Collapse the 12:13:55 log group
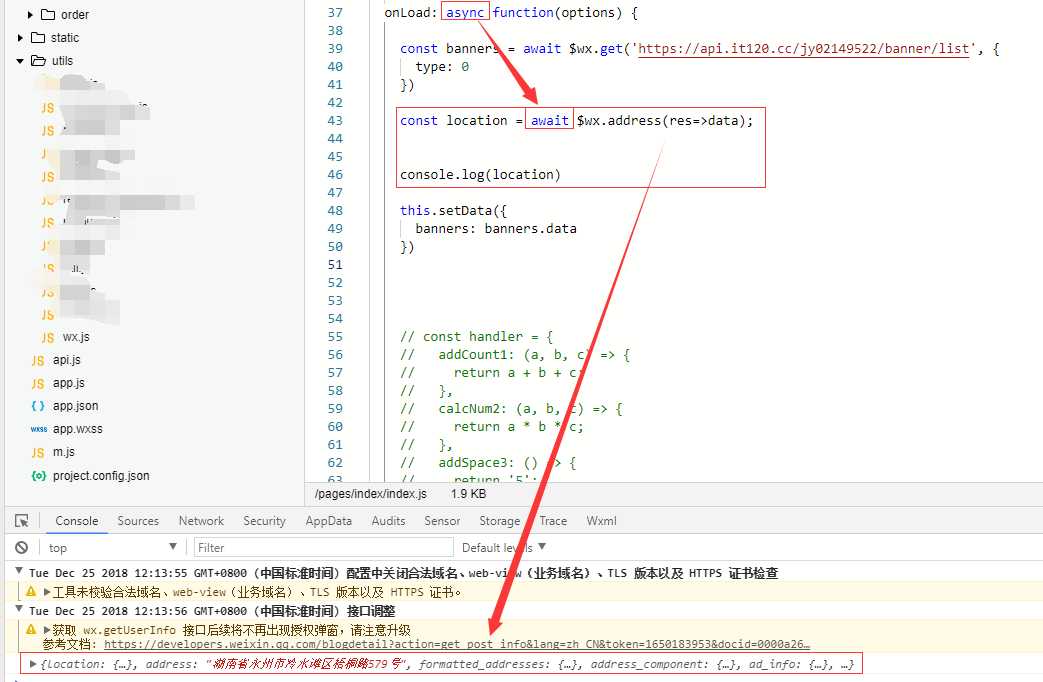The image size is (1043, 682). click(19, 572)
